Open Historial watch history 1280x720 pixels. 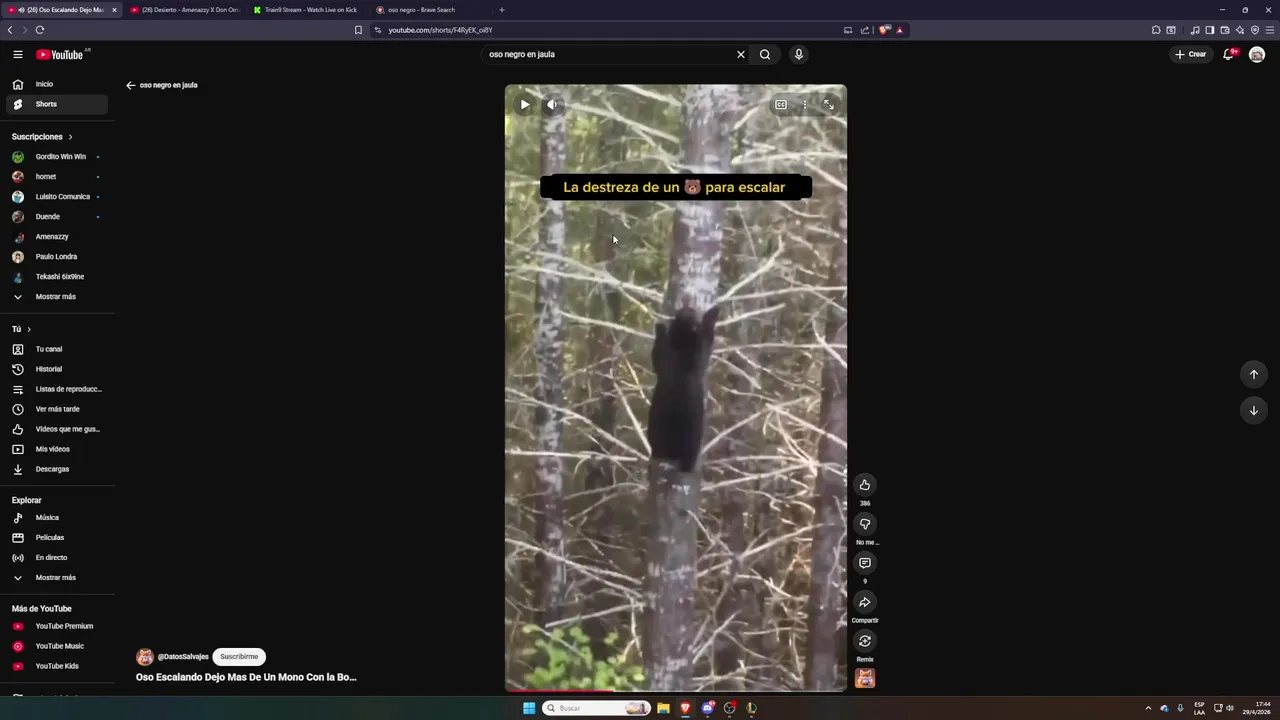pyautogui.click(x=56, y=369)
